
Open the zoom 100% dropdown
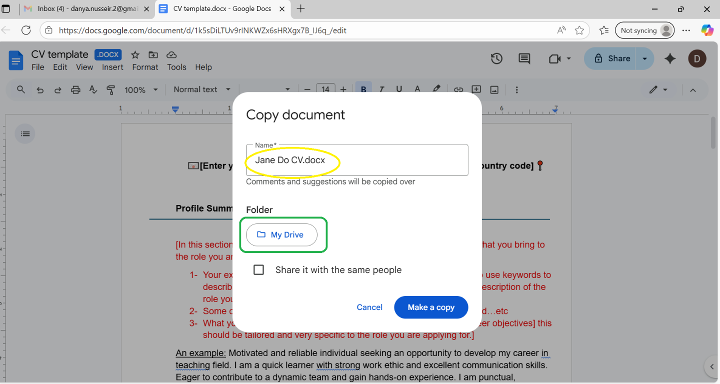141,90
